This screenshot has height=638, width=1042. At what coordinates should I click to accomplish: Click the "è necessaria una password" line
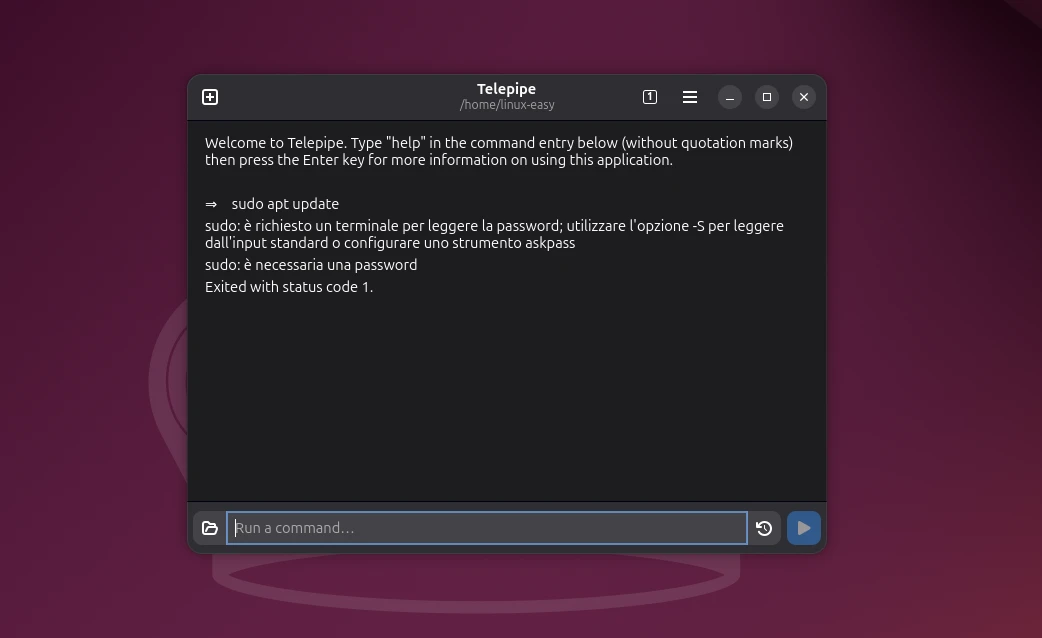coord(311,265)
